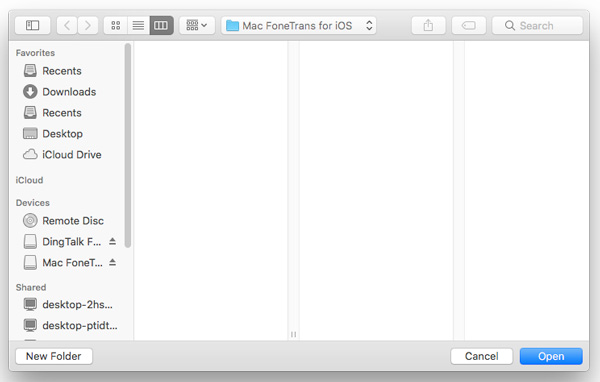Eject the Mac FoneT... volume
This screenshot has height=382, width=600.
[112, 263]
